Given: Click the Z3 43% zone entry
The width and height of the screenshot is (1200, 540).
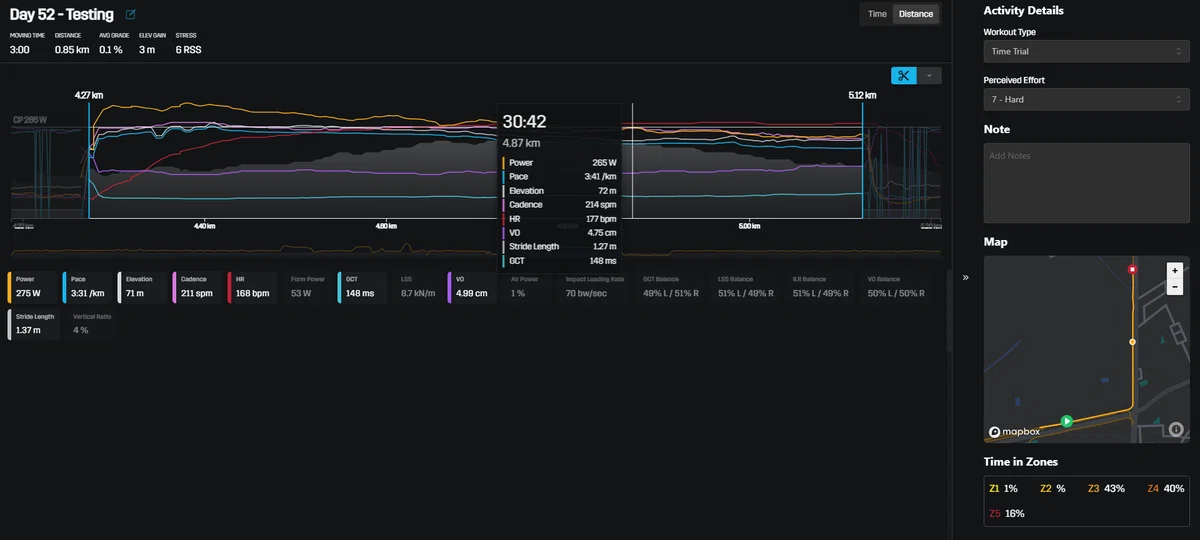Looking at the screenshot, I should [1108, 489].
